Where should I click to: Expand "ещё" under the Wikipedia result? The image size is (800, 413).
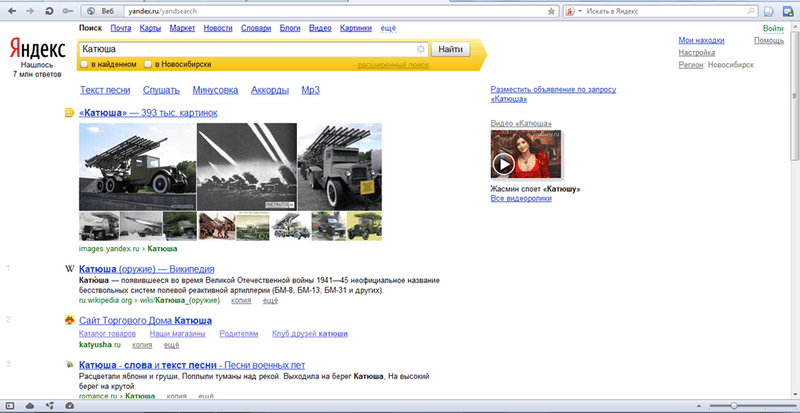[x=270, y=299]
